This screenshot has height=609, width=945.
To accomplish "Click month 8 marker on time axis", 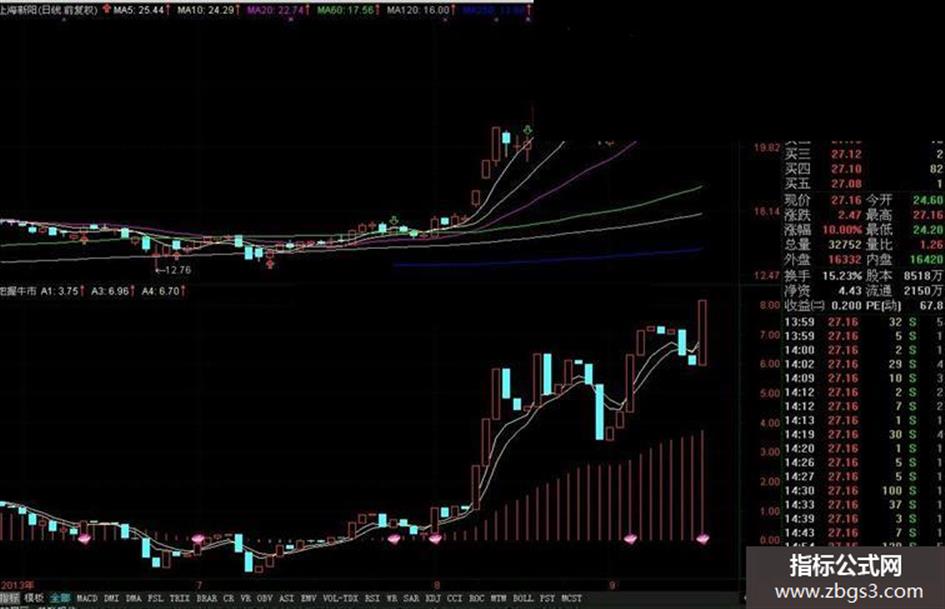I will point(437,585).
